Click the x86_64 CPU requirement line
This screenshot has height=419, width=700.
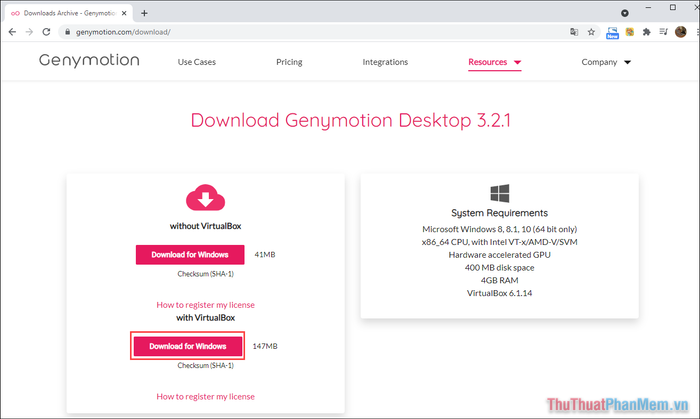click(499, 242)
